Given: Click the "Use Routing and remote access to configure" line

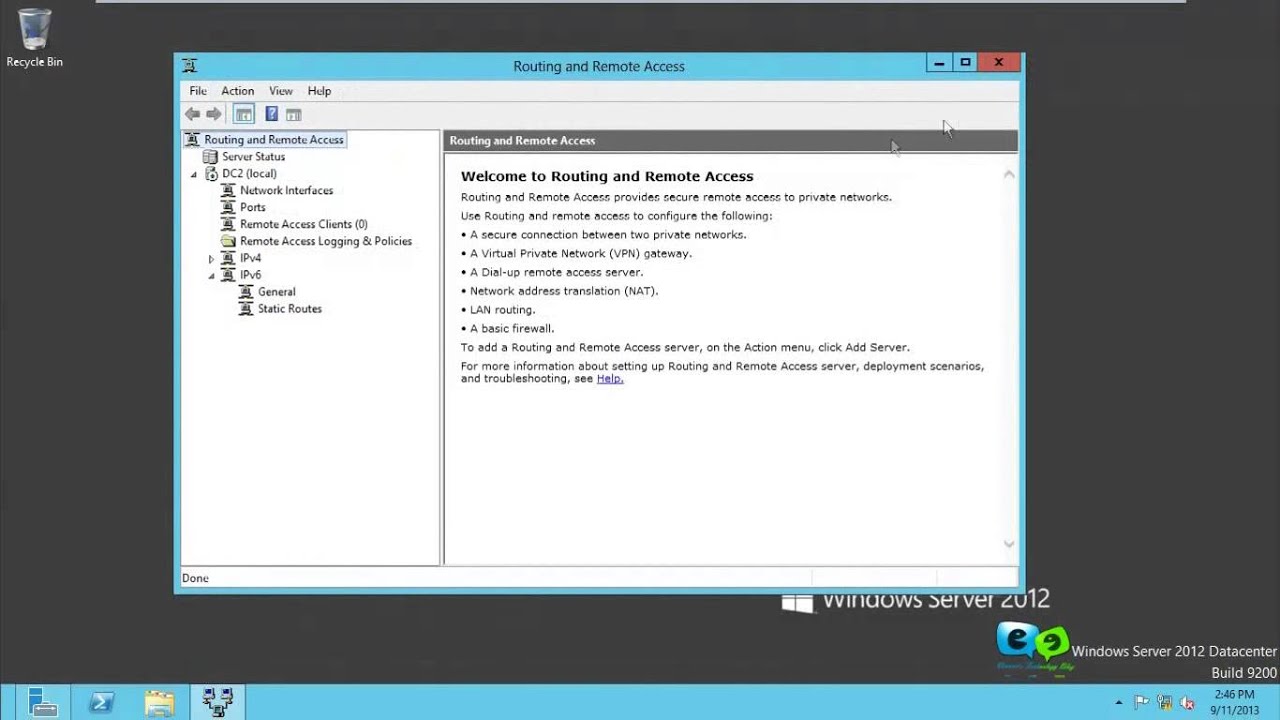Looking at the screenshot, I should [x=616, y=216].
